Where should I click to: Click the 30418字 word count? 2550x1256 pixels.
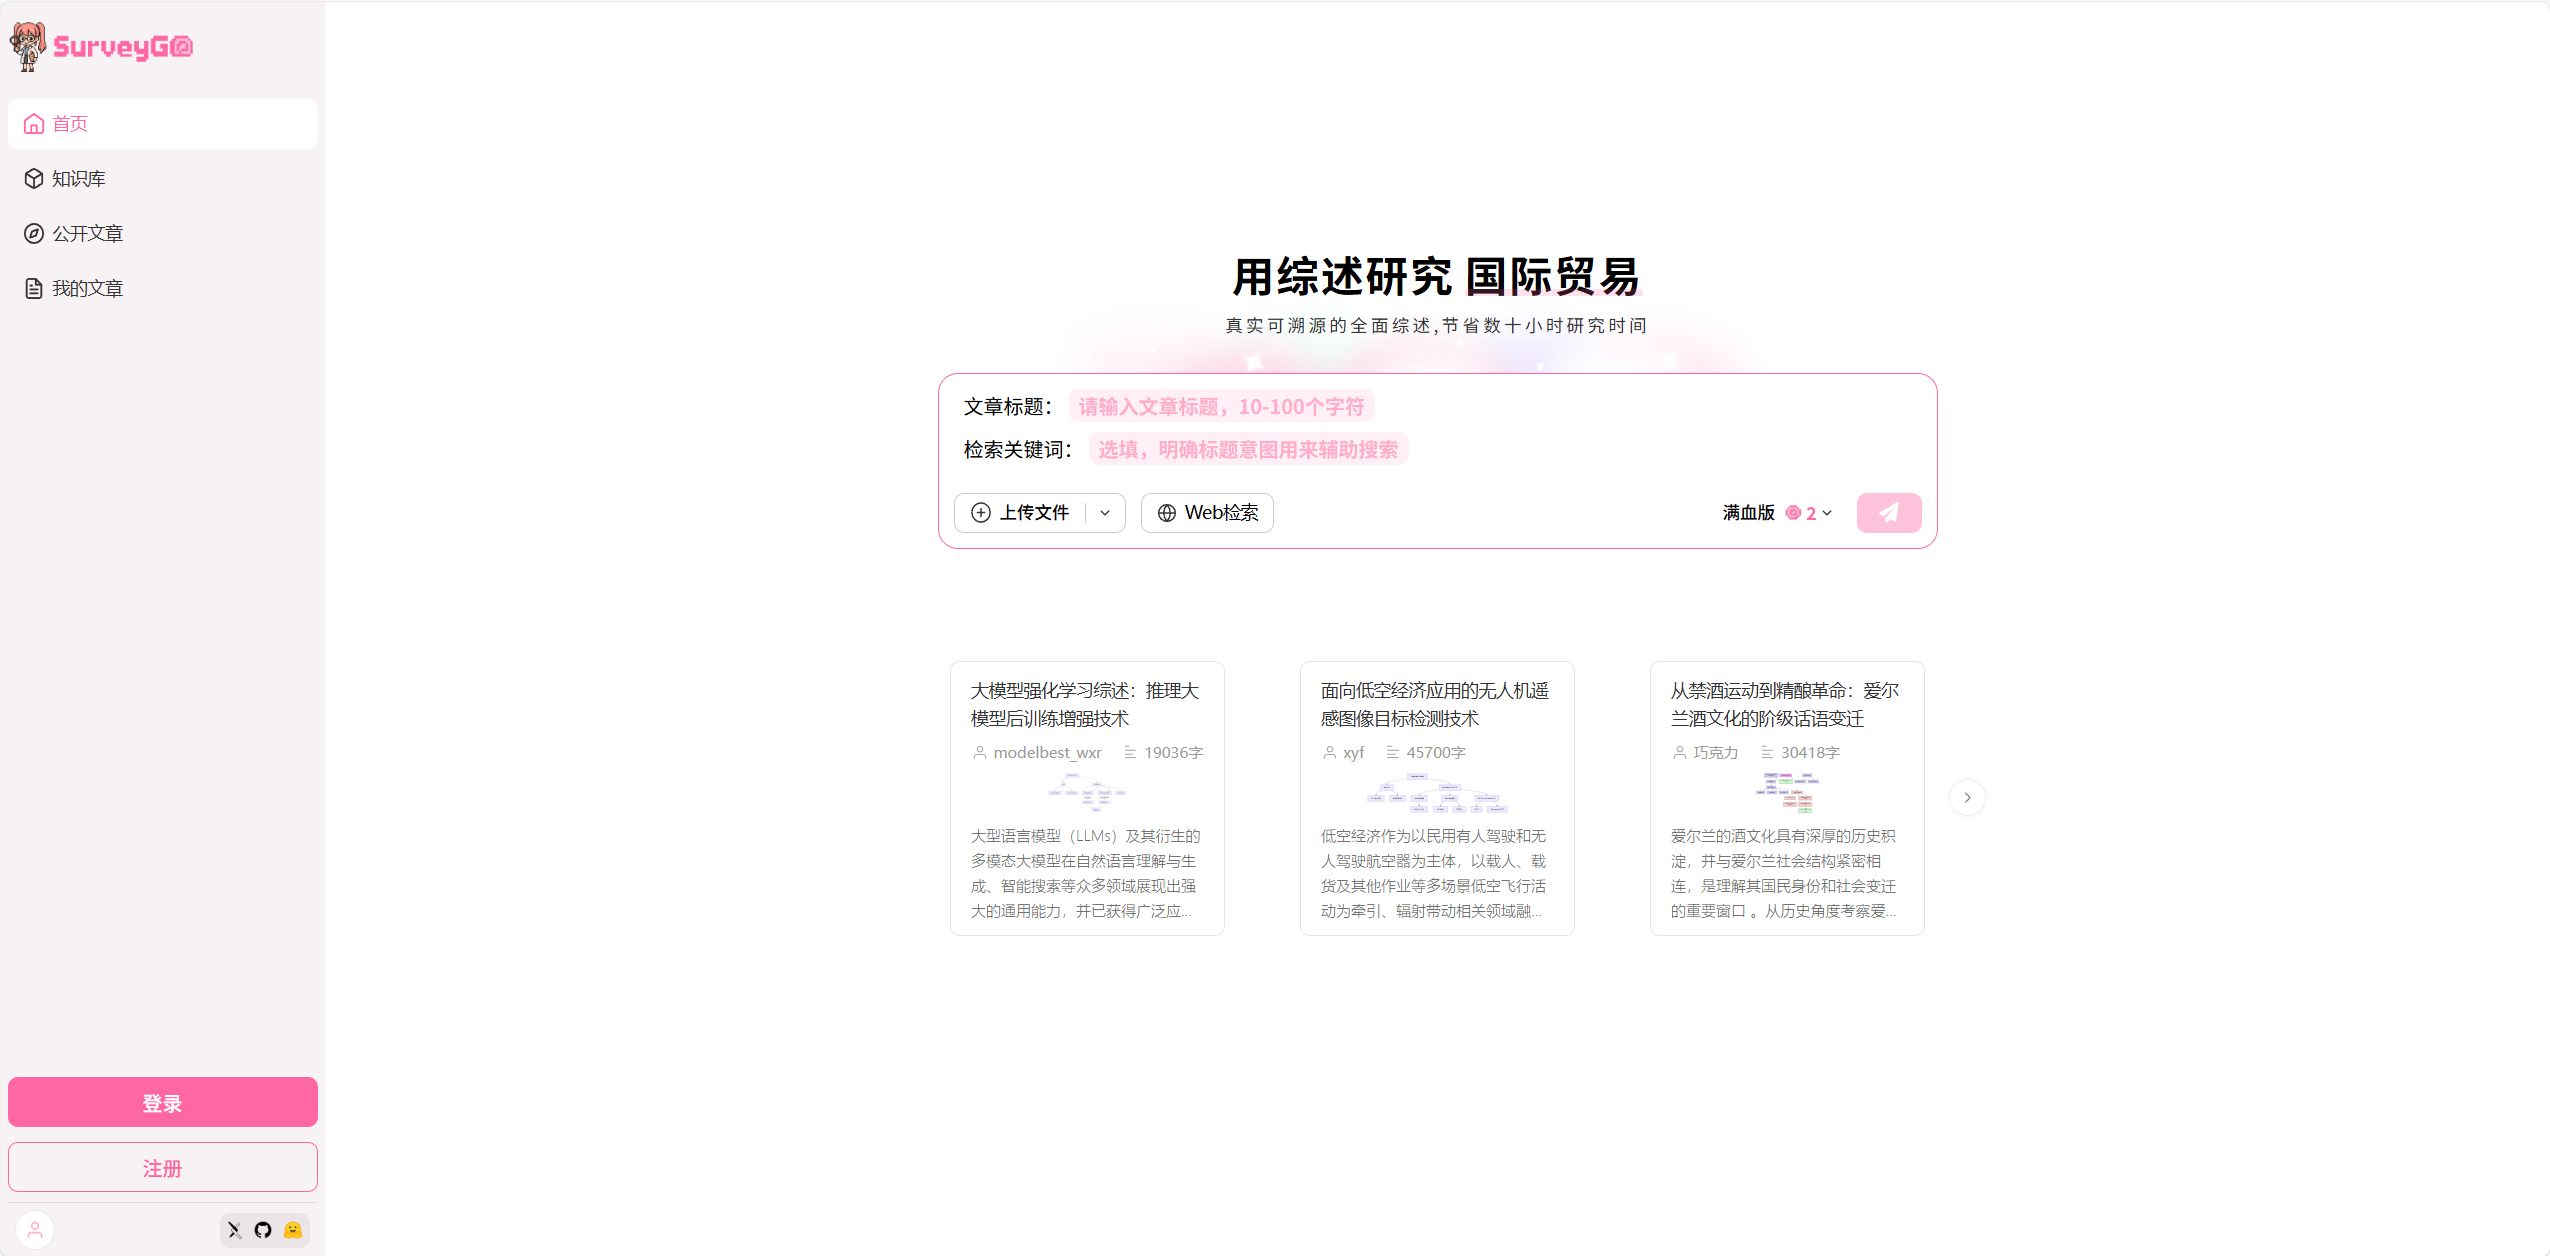(1809, 752)
